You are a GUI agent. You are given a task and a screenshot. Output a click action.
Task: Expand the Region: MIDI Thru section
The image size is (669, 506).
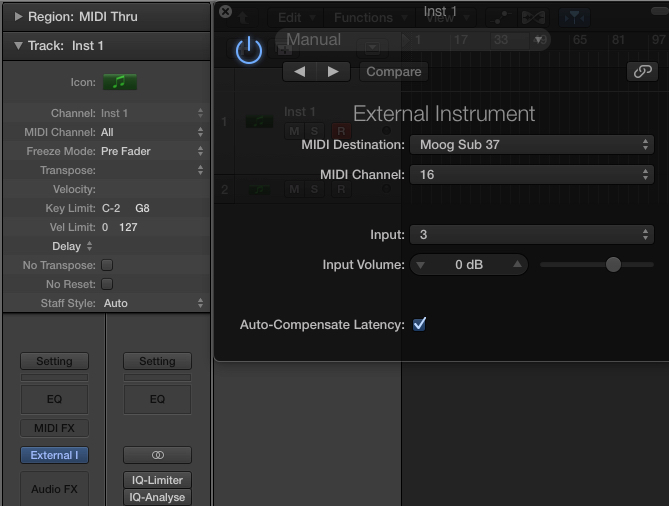click(18, 17)
